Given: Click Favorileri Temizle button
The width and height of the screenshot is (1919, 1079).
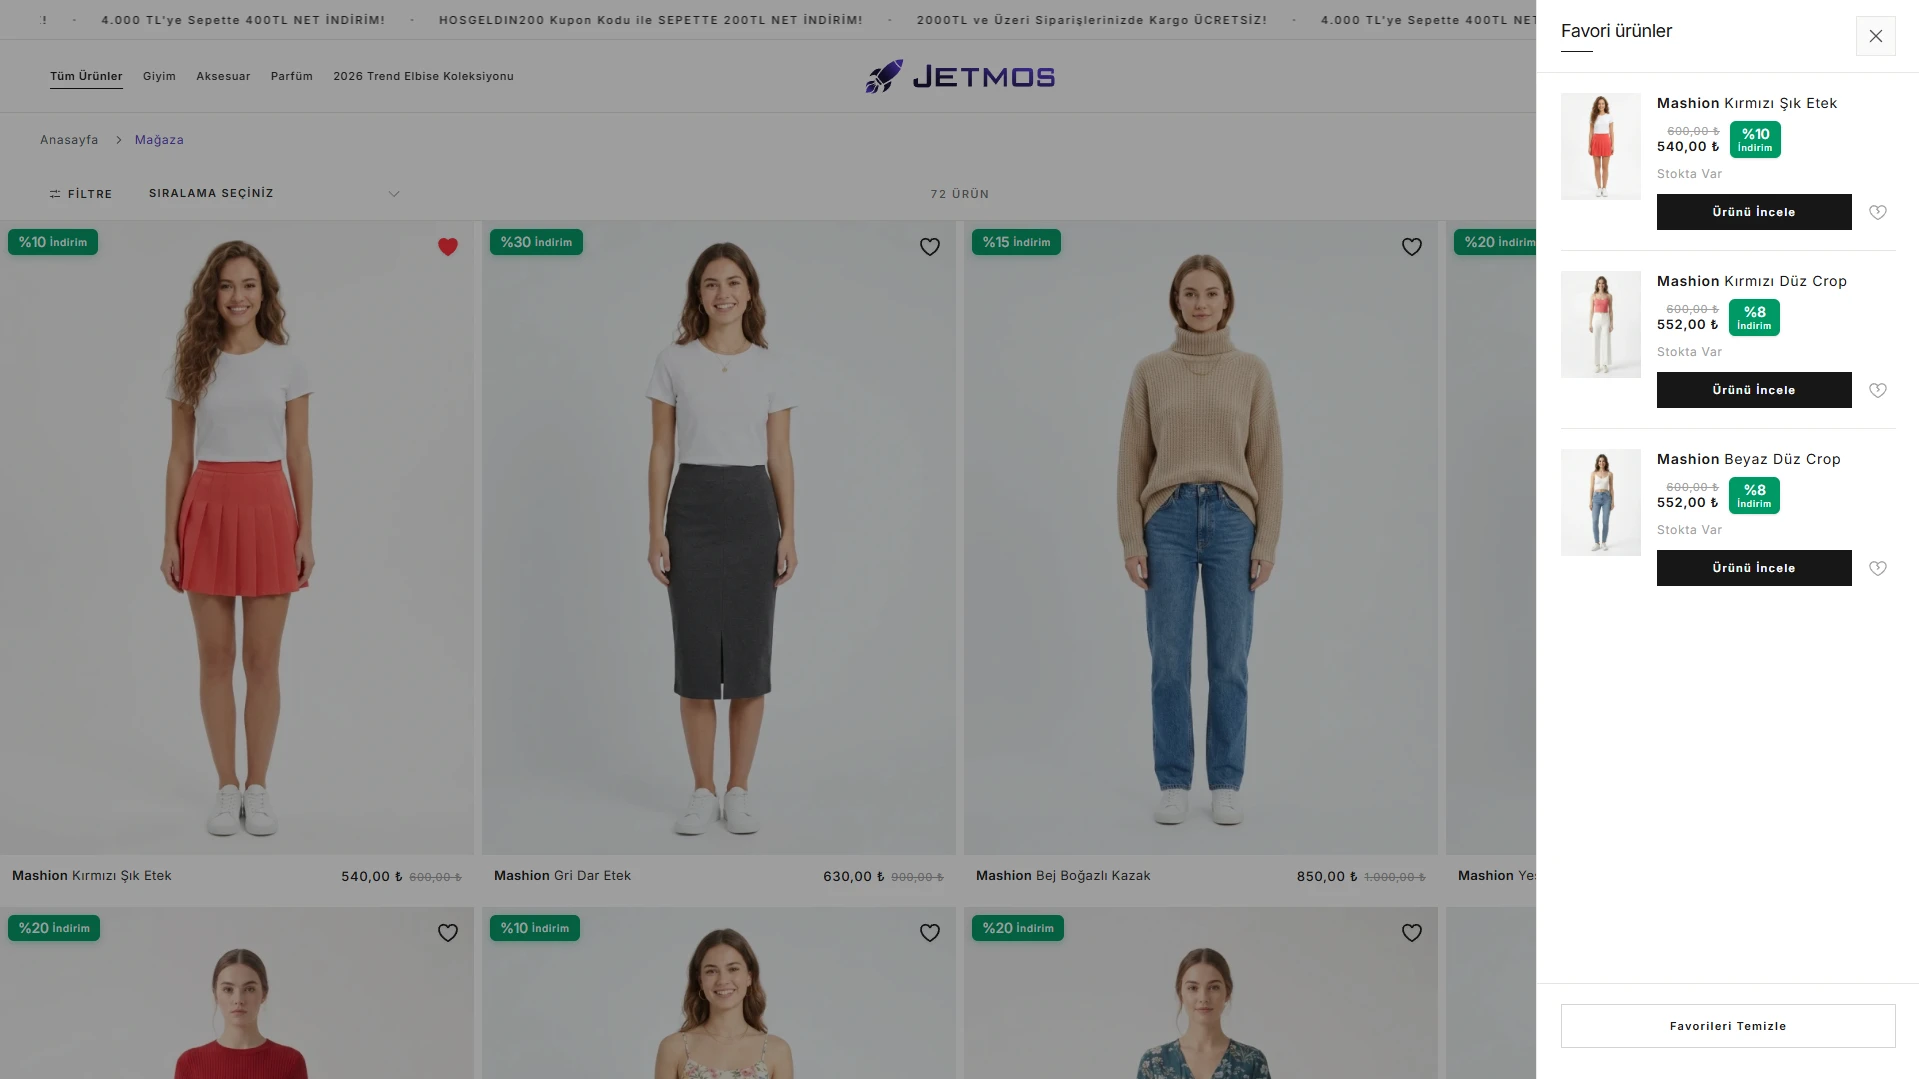Looking at the screenshot, I should pos(1727,1026).
